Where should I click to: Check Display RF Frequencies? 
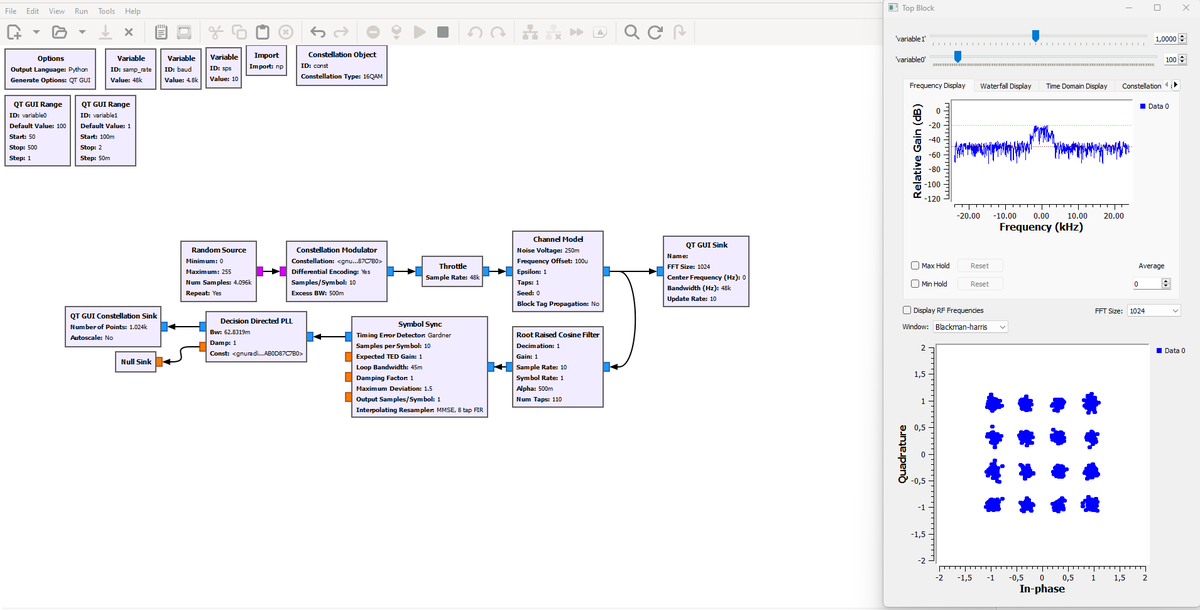907,310
